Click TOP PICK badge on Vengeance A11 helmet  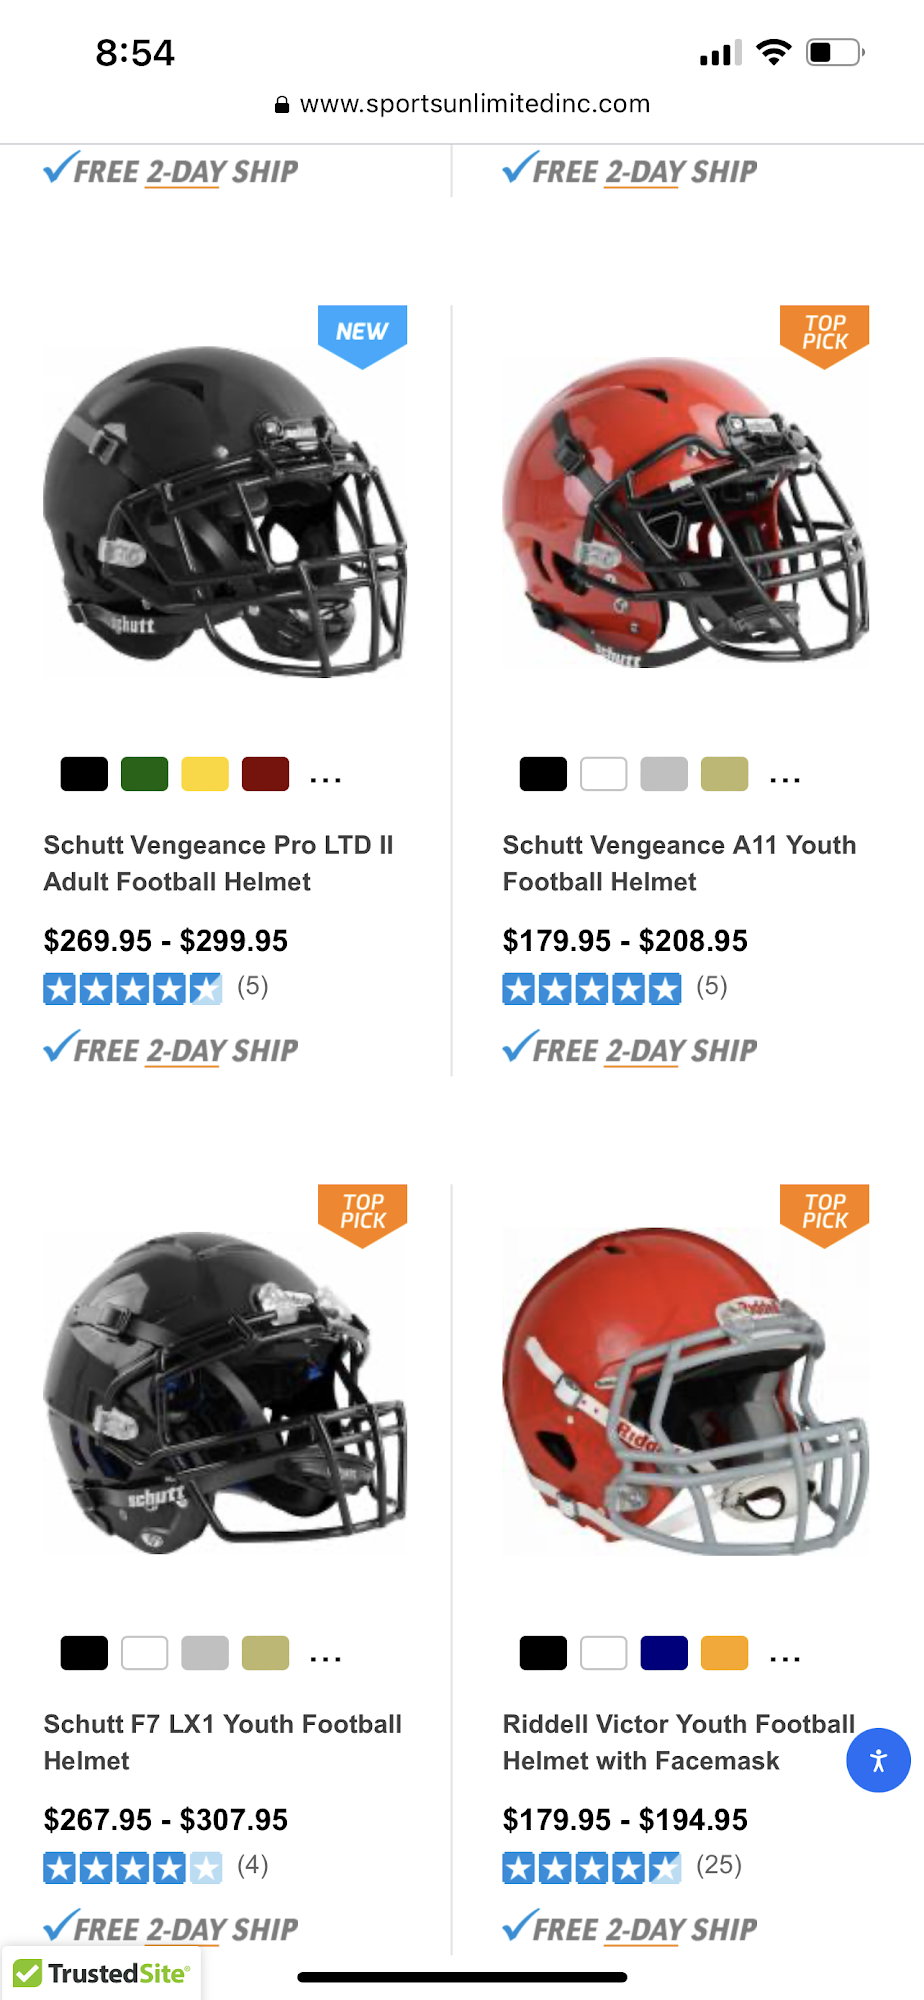(x=824, y=336)
